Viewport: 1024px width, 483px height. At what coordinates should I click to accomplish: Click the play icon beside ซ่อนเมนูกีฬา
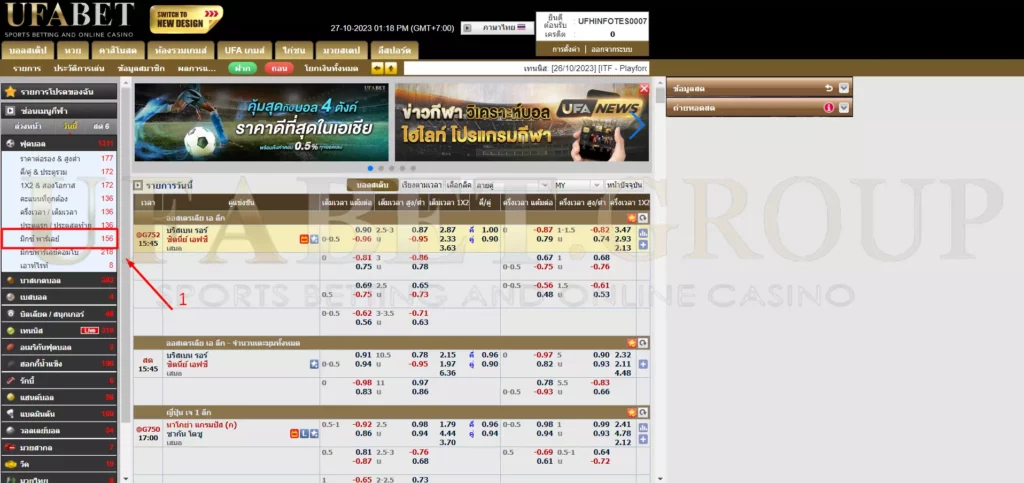coord(10,111)
